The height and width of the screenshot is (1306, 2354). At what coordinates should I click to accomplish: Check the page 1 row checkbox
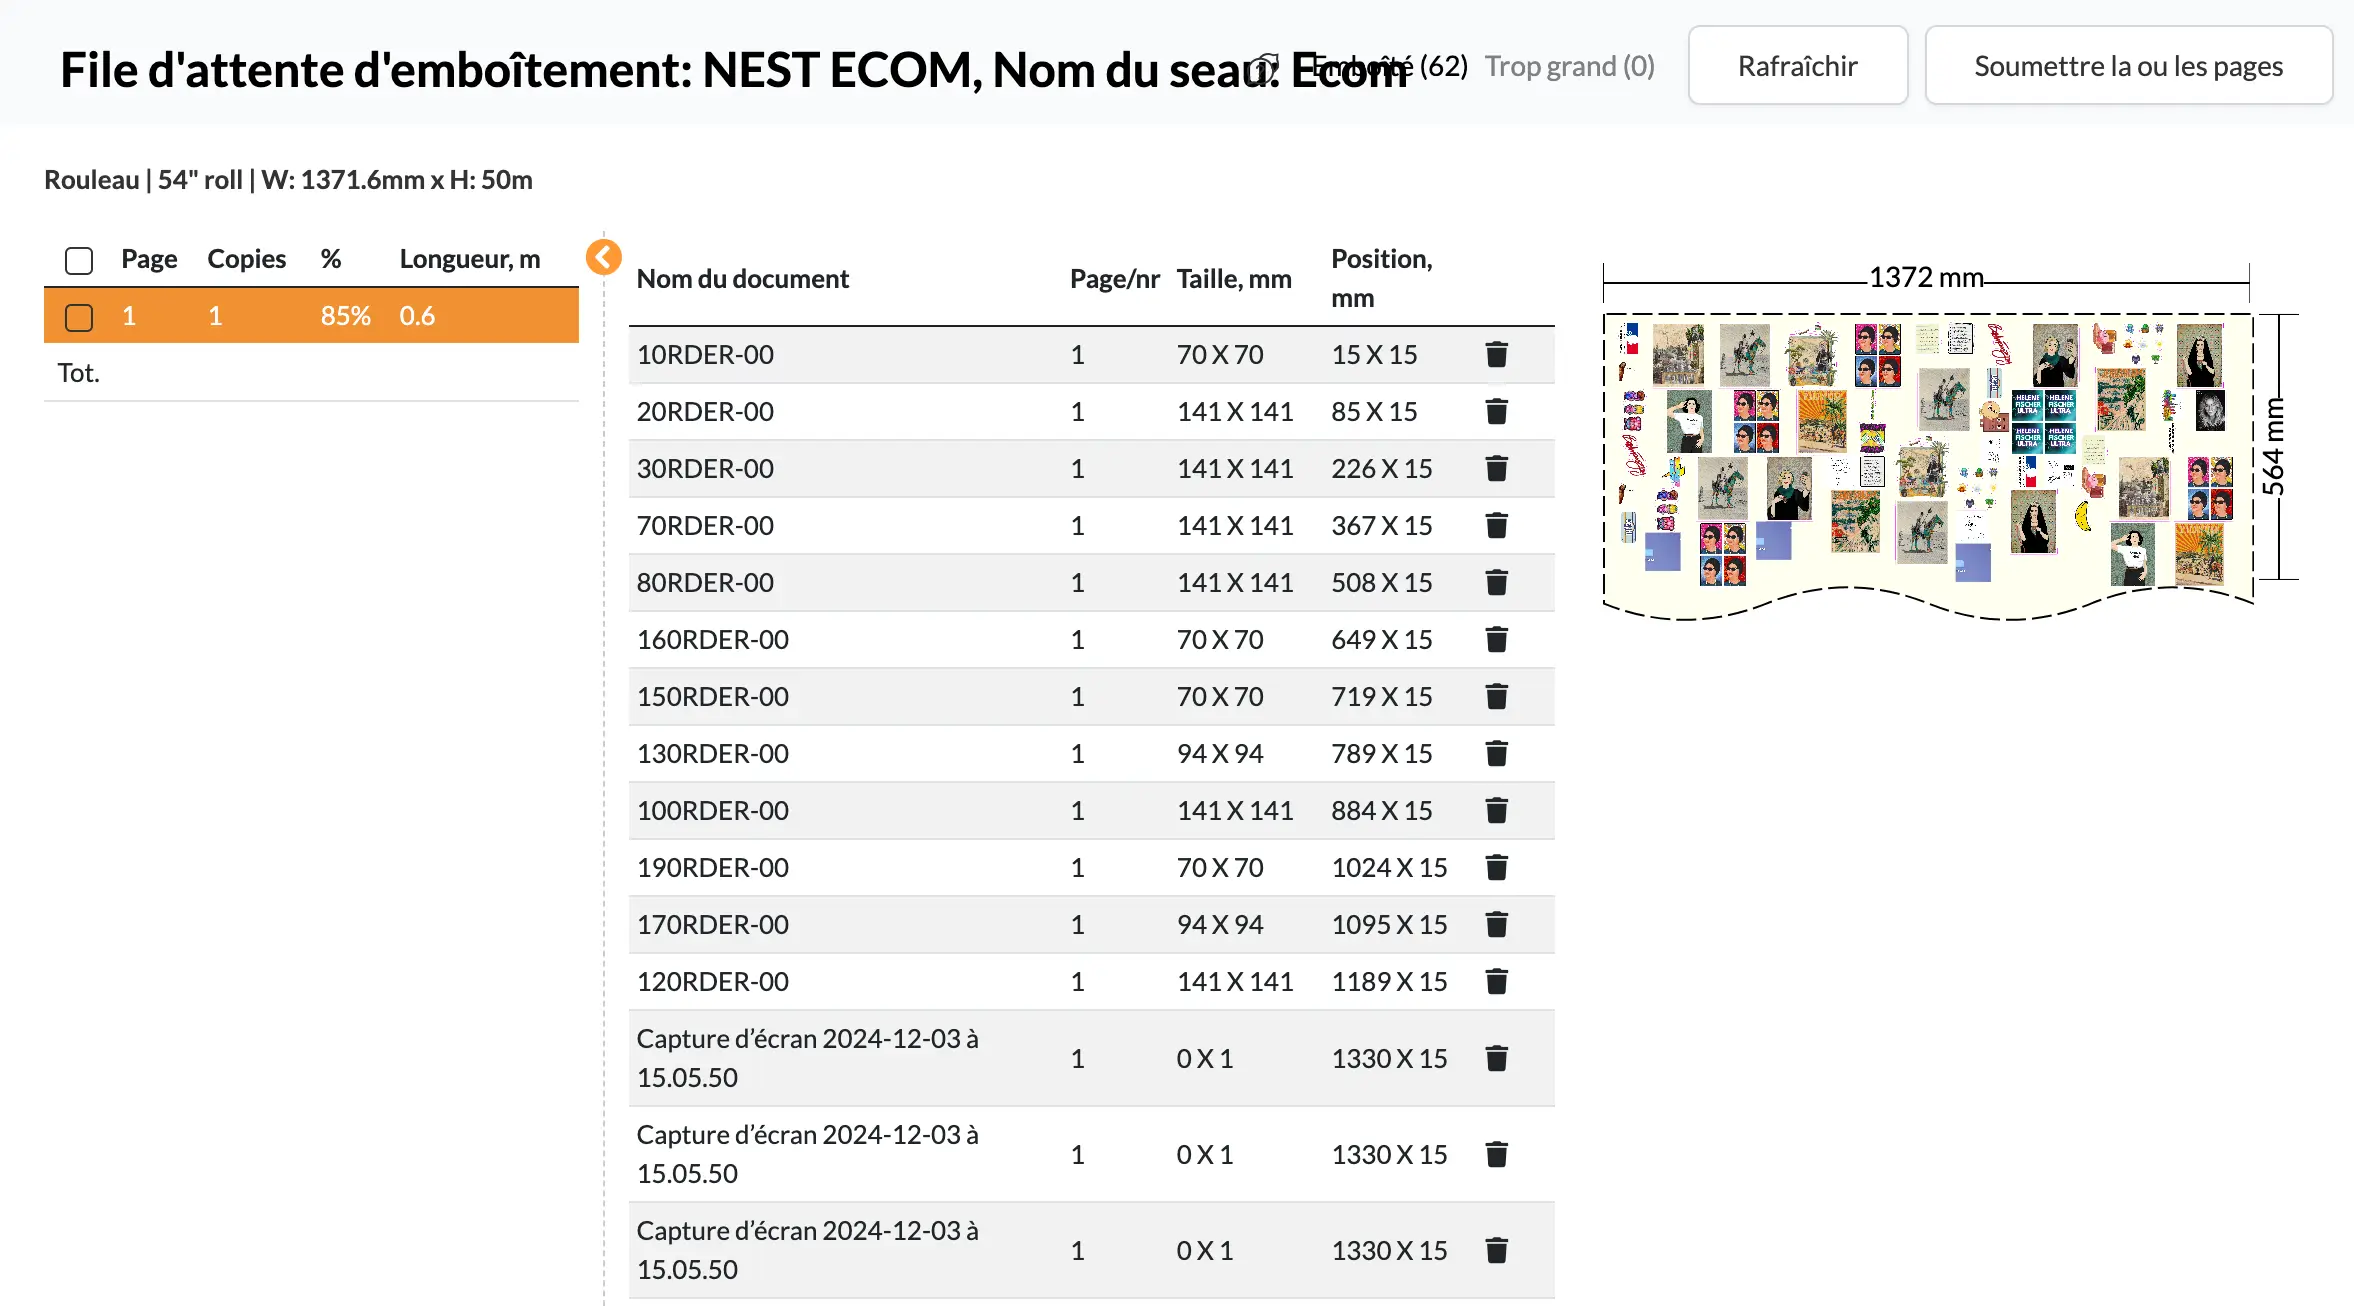[79, 317]
